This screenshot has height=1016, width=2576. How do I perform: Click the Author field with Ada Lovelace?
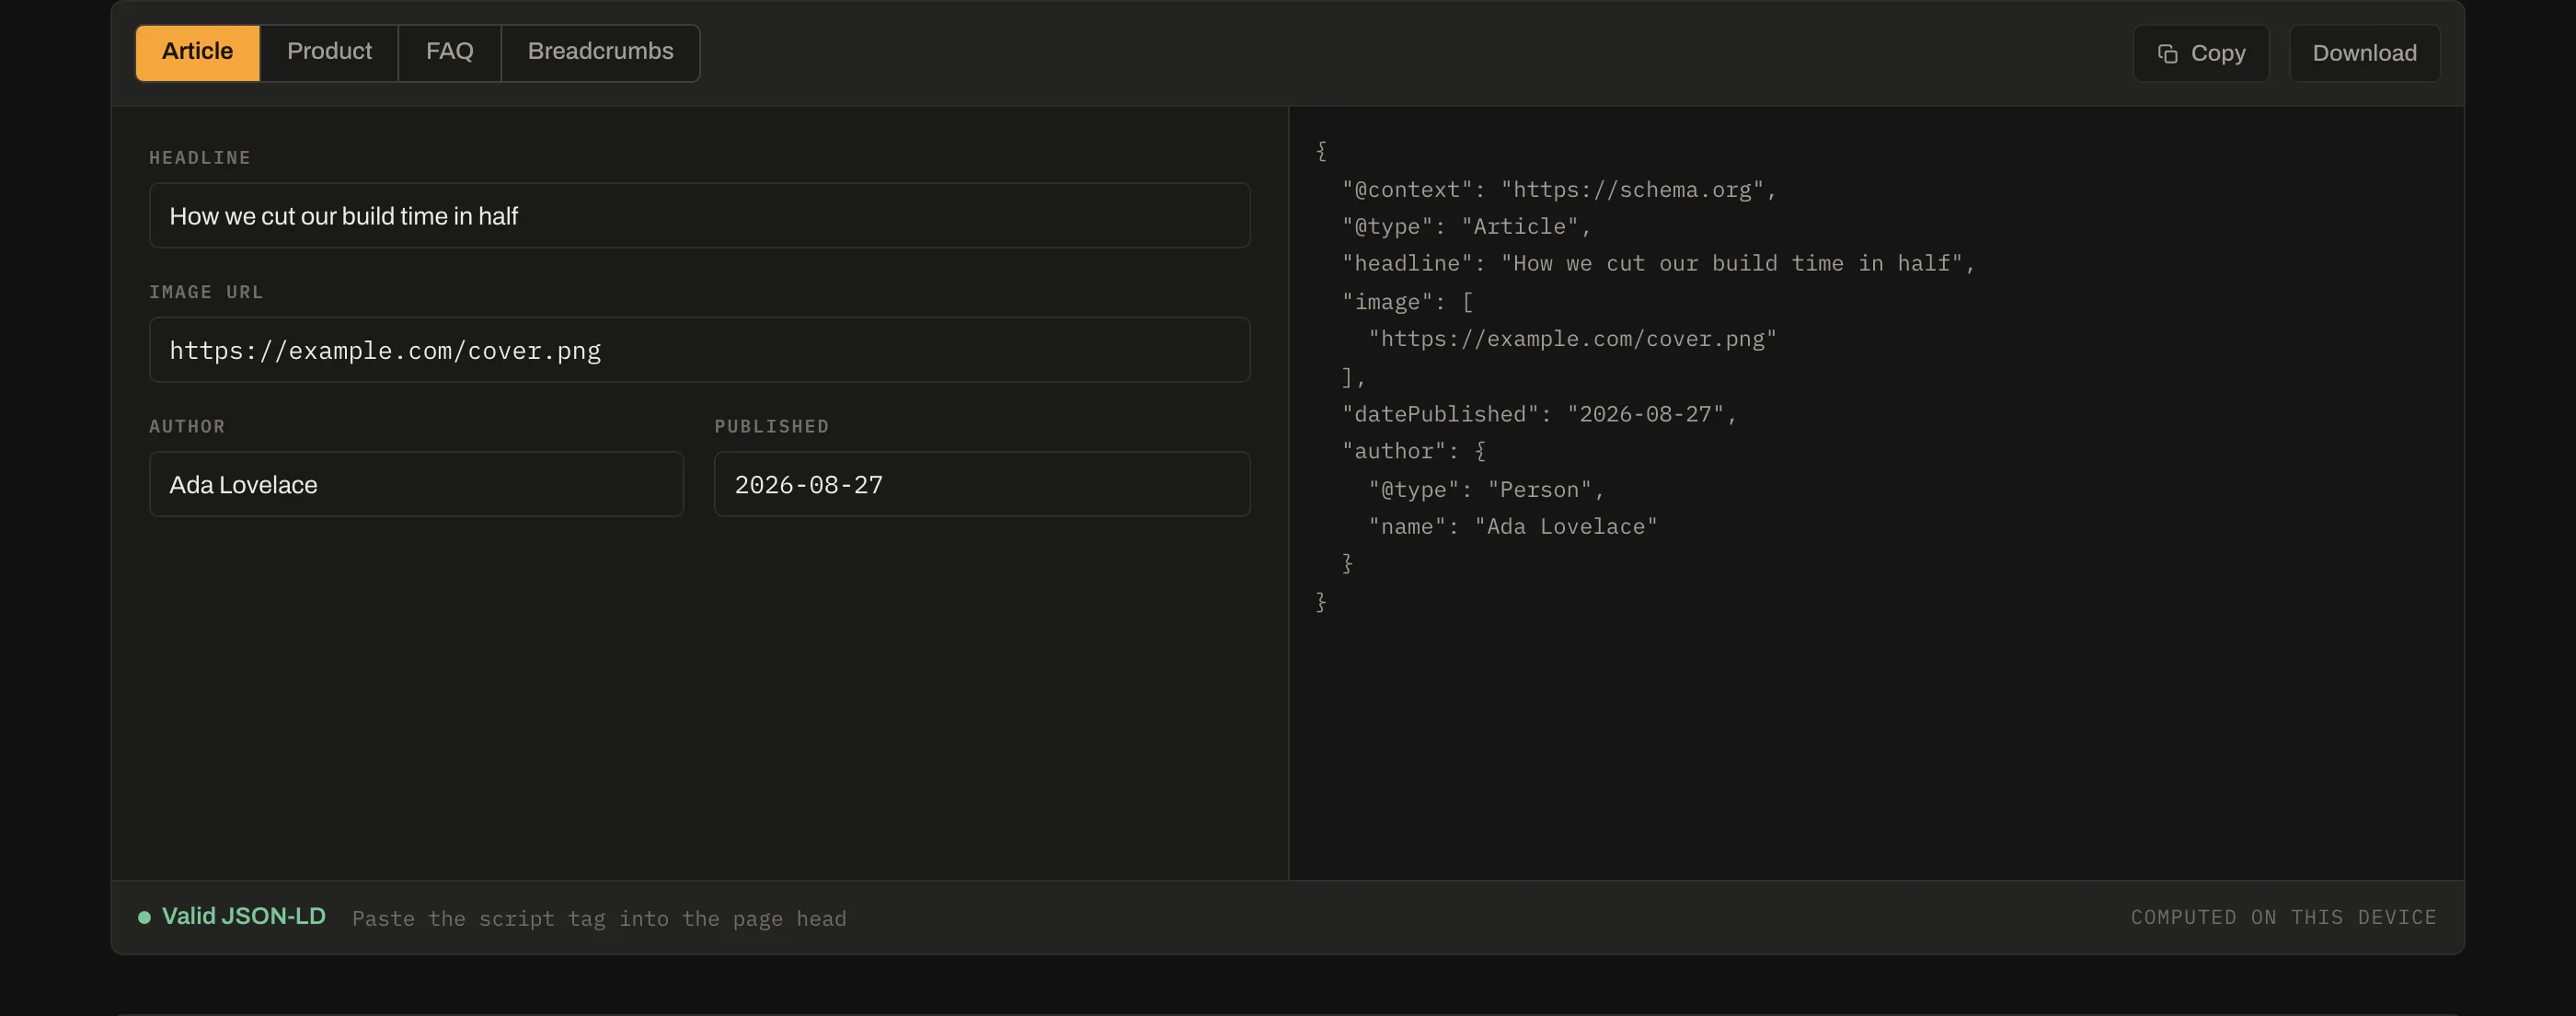pyautogui.click(x=416, y=484)
